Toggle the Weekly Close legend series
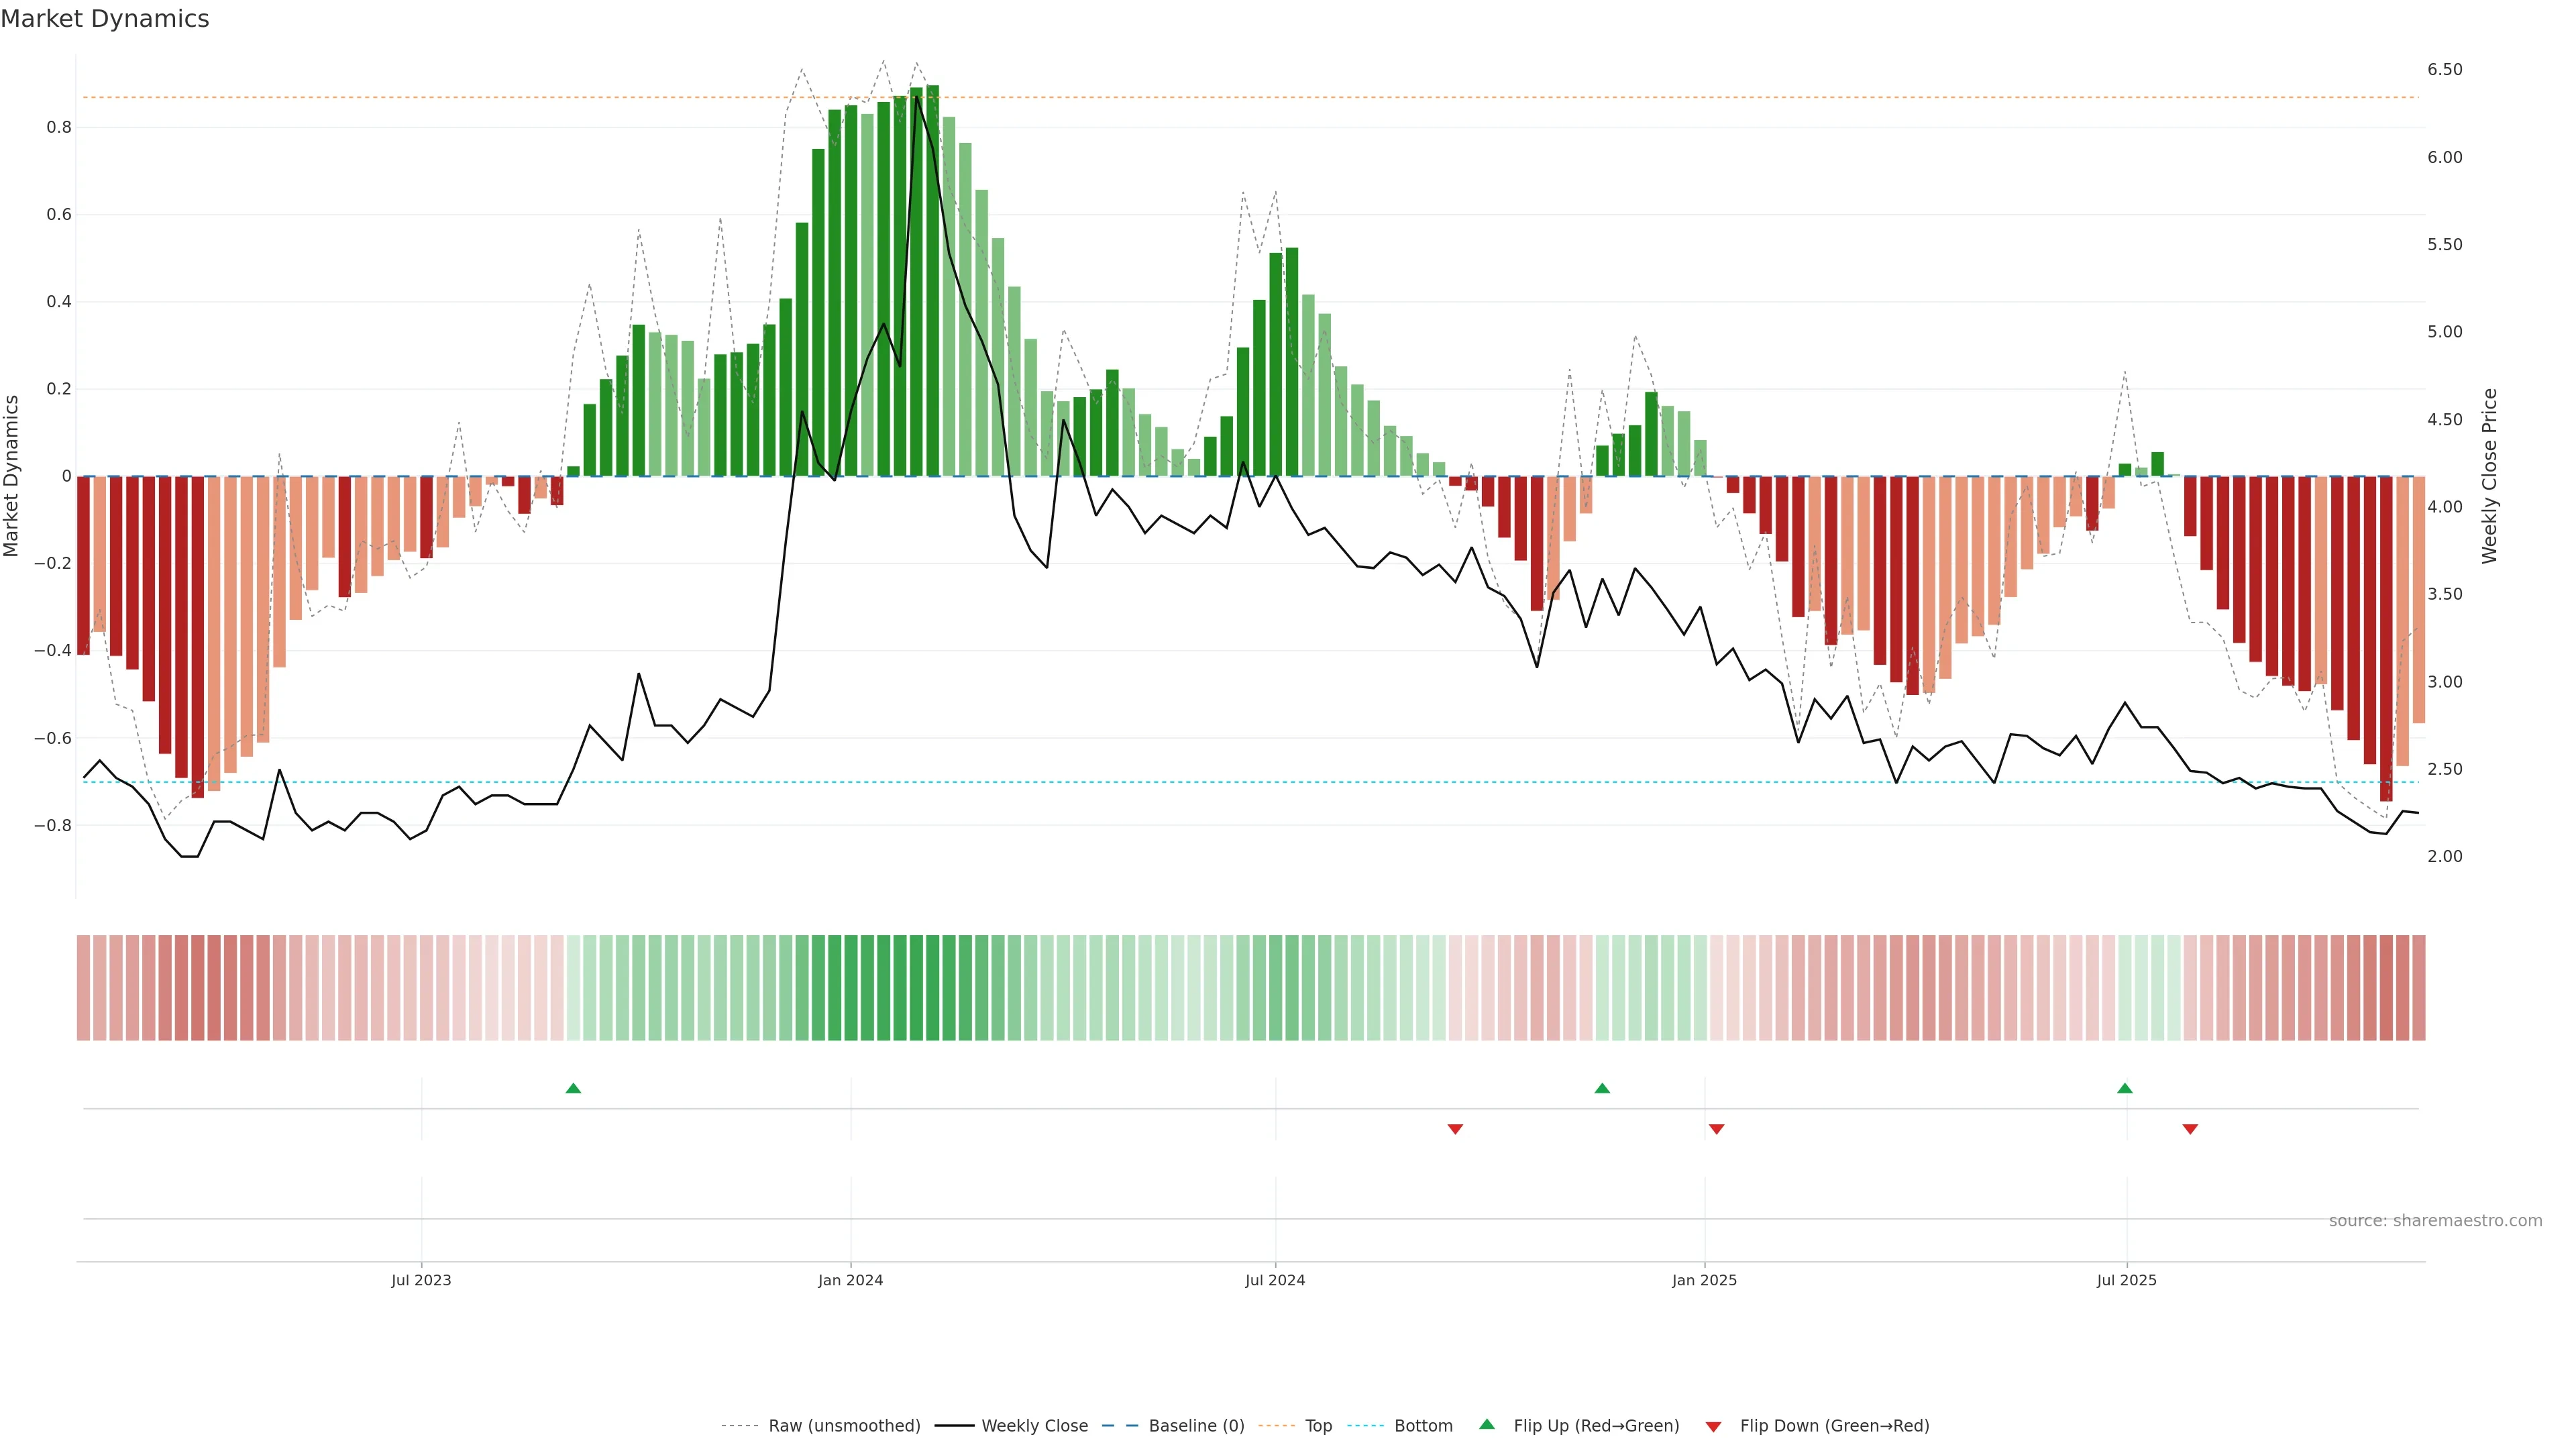The height and width of the screenshot is (1449, 2576). point(1034,1426)
